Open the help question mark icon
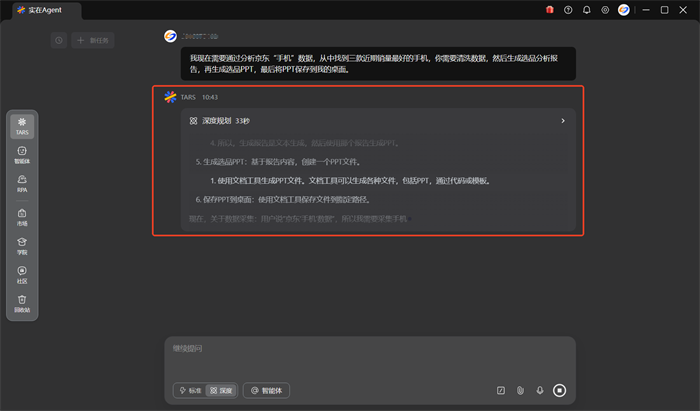Image resolution: width=700 pixels, height=411 pixels. 568,10
